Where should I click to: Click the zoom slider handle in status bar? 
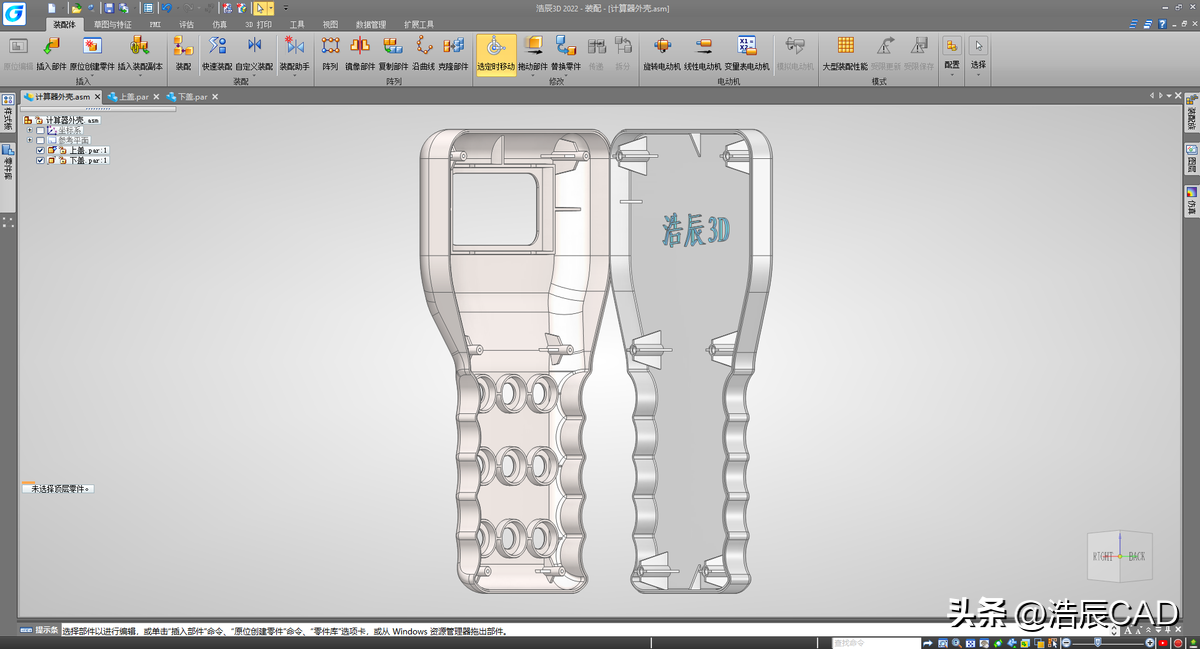point(1098,642)
